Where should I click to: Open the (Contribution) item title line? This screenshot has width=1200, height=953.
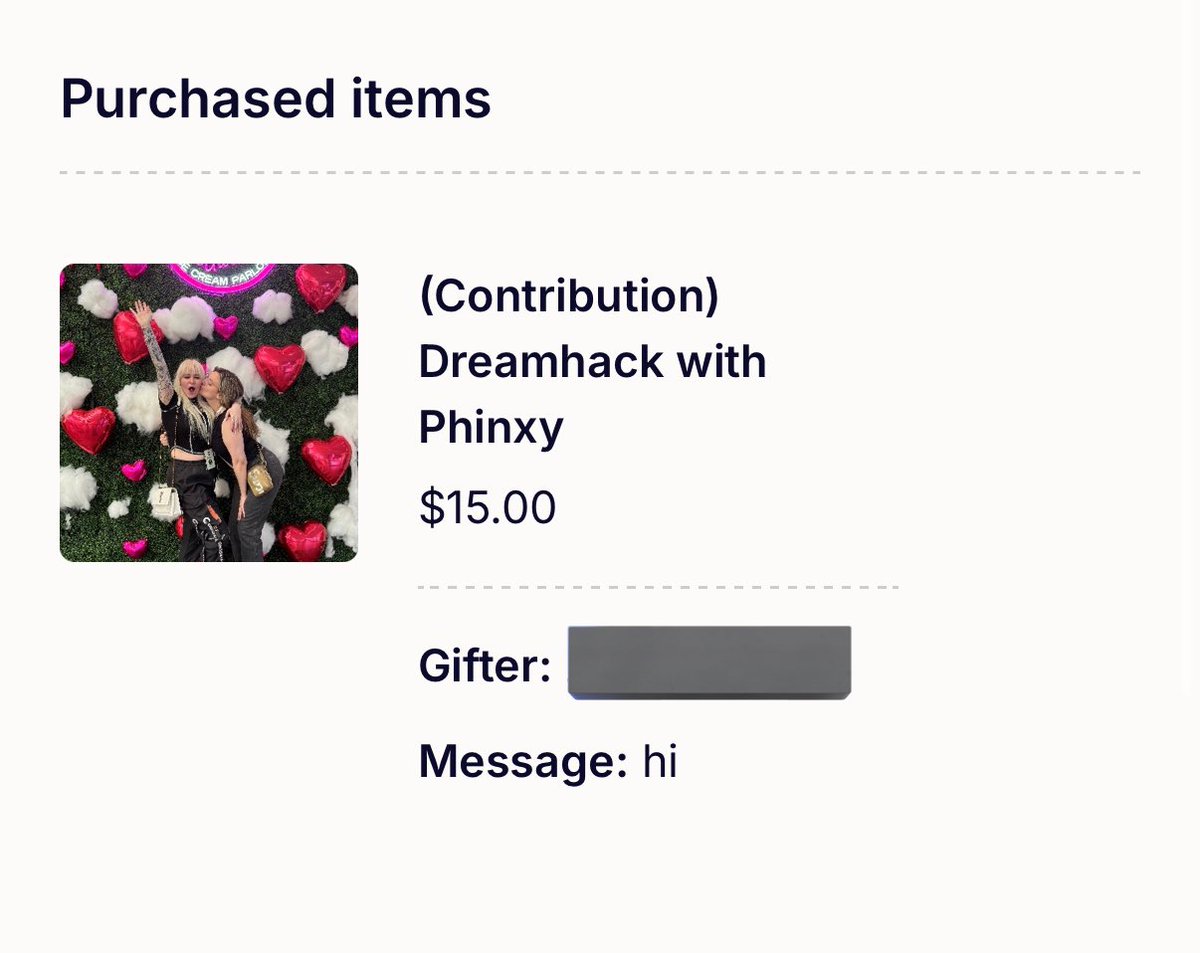(x=569, y=297)
